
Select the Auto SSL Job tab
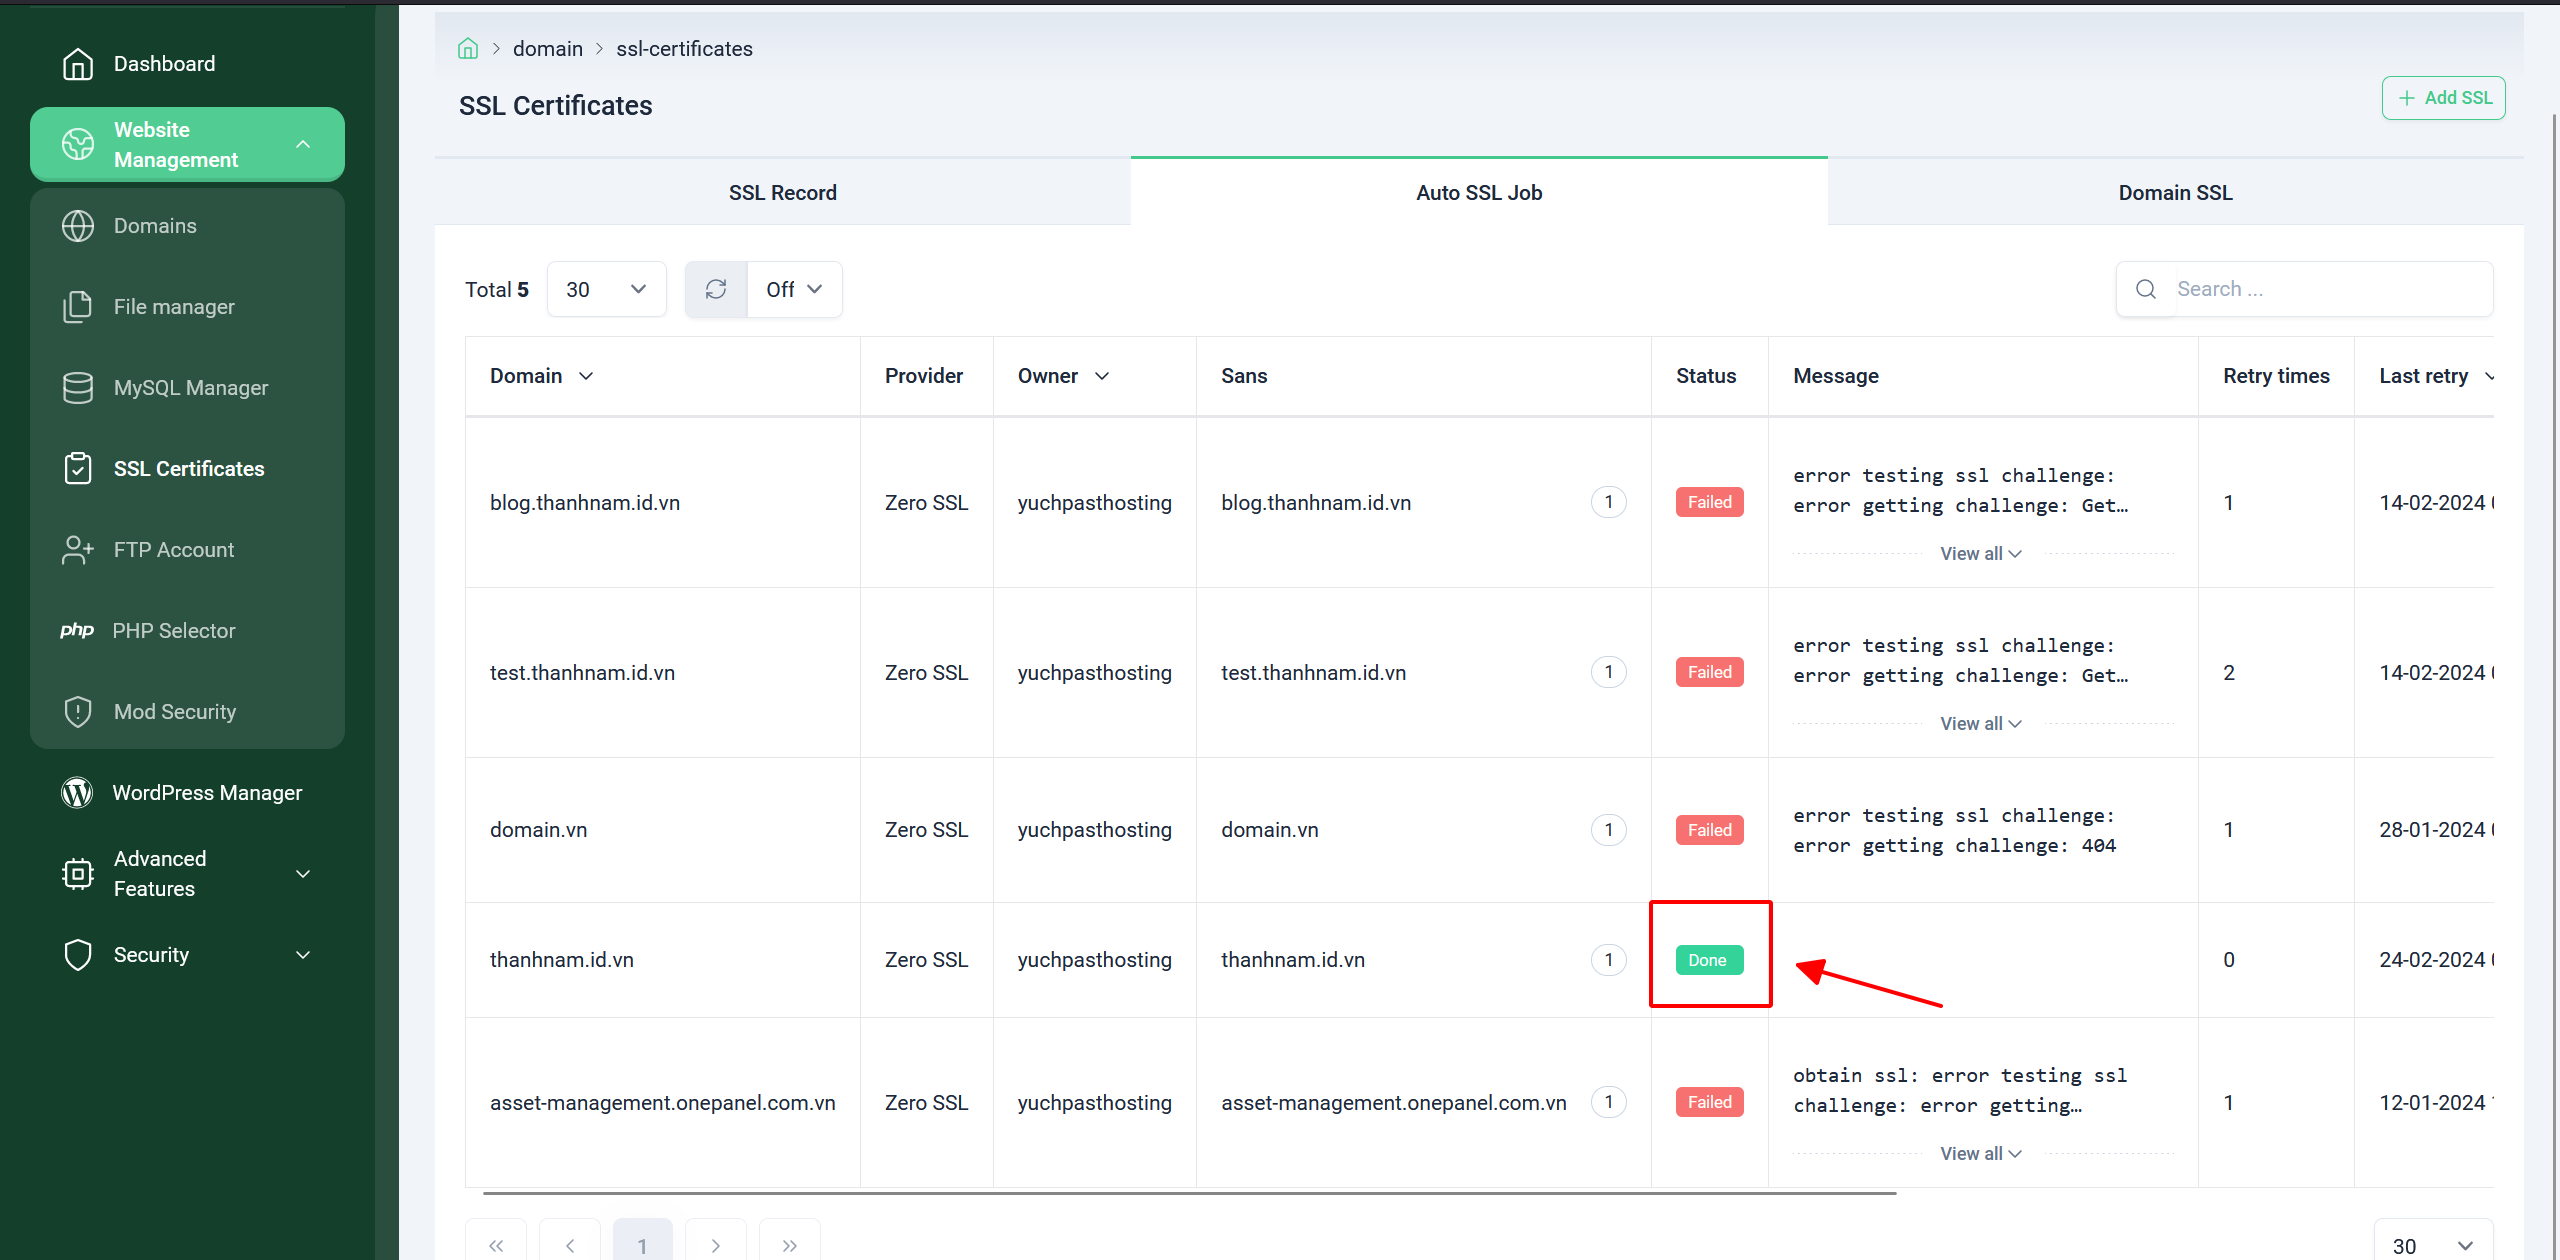pos(1479,192)
